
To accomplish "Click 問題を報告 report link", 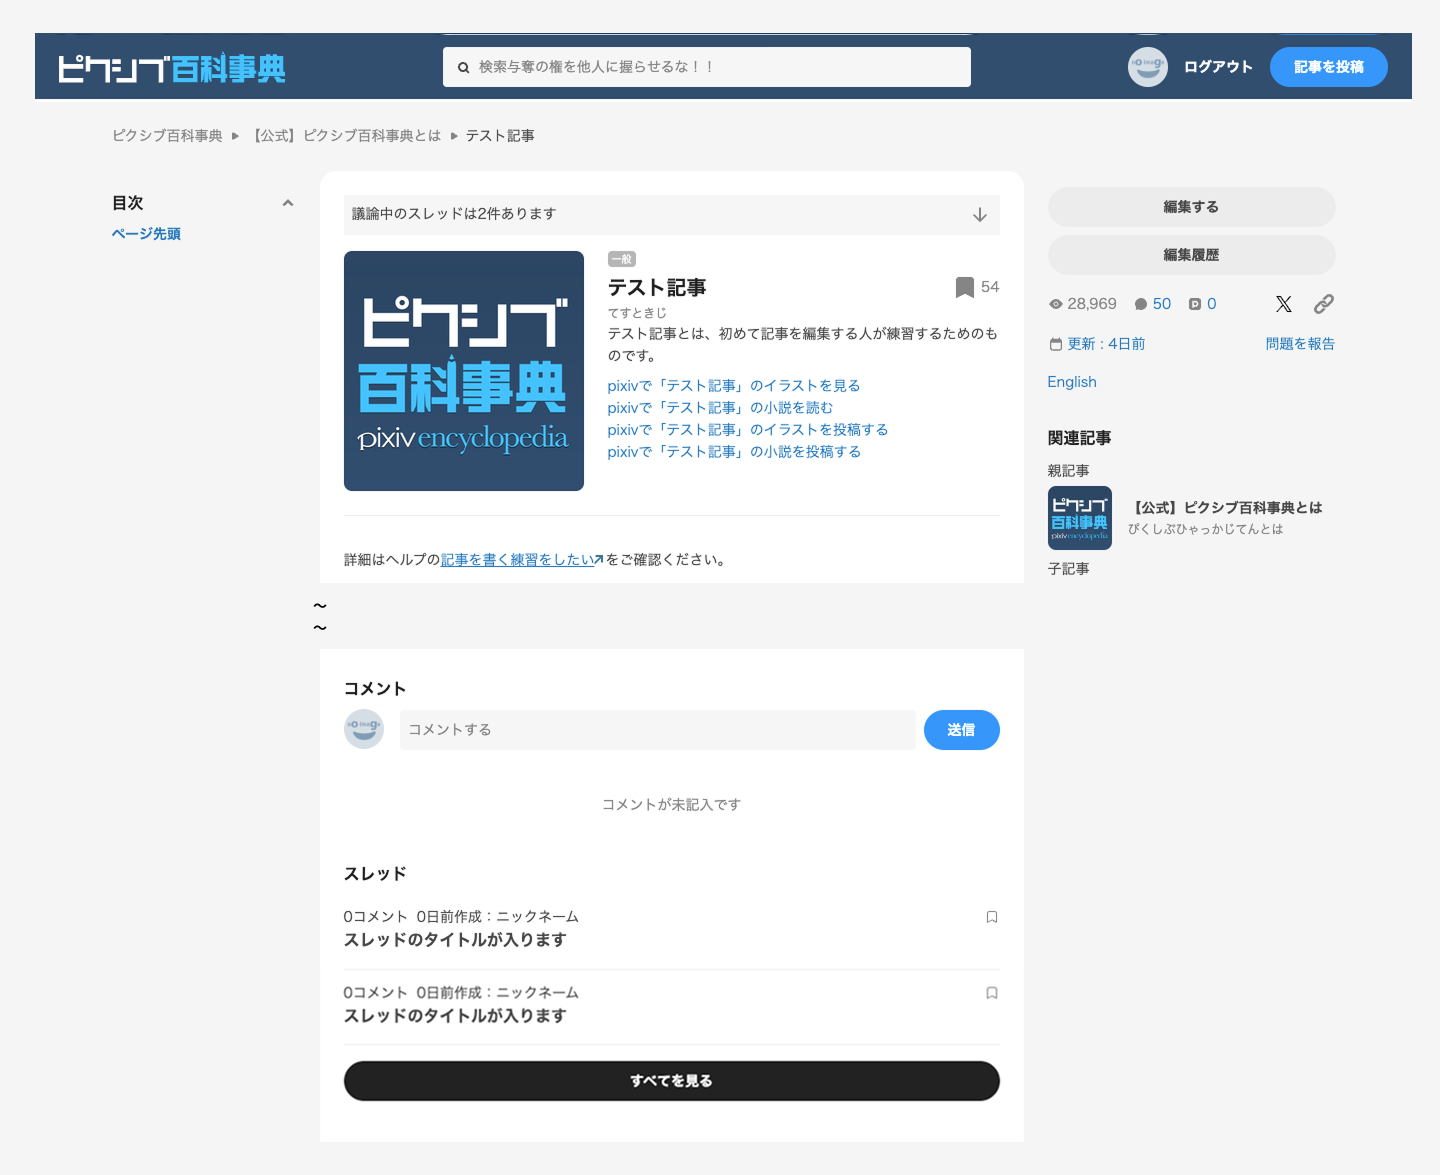I will coord(1300,344).
